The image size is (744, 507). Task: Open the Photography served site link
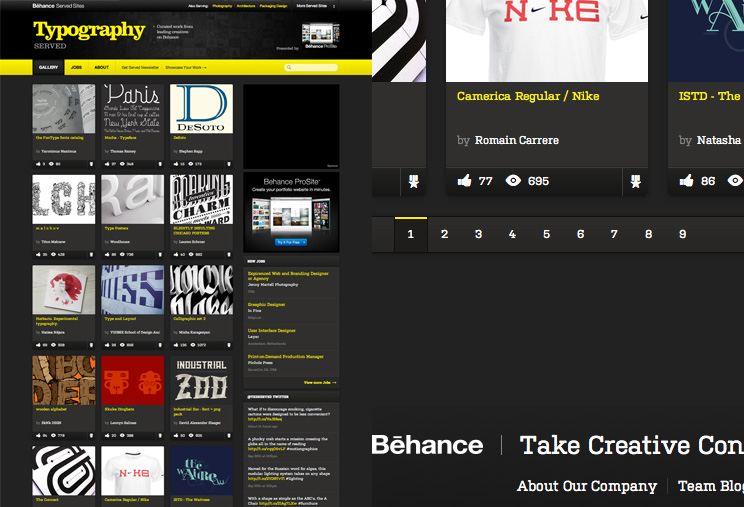coord(222,6)
